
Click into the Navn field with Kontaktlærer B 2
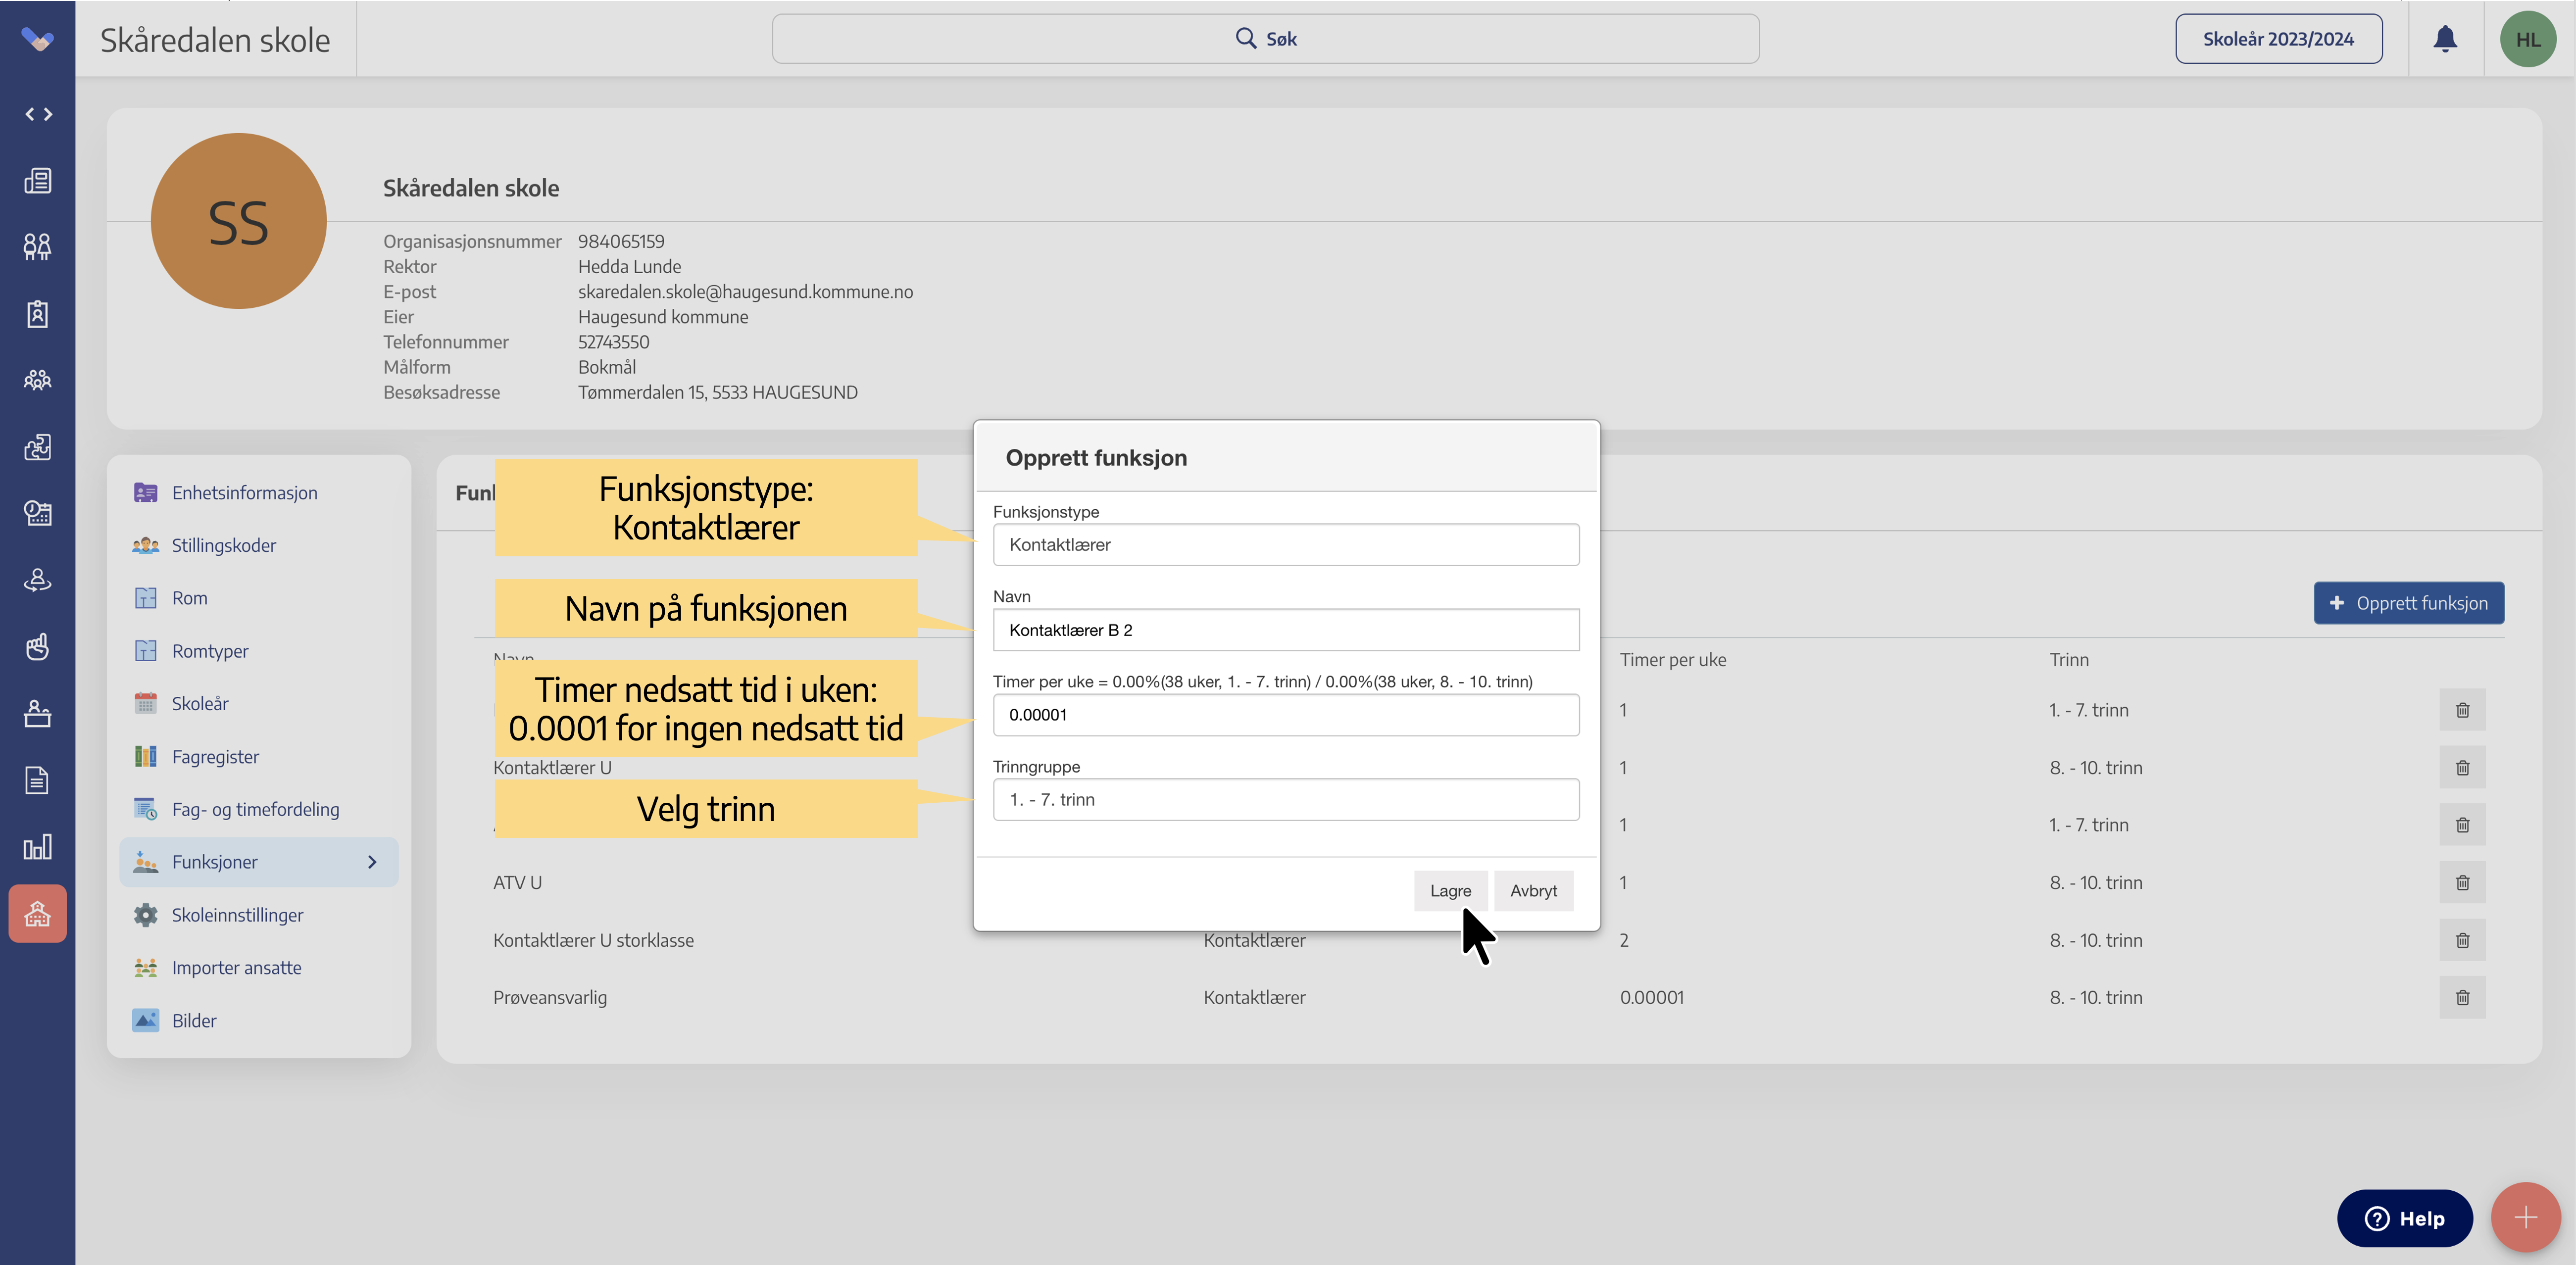pos(1286,630)
